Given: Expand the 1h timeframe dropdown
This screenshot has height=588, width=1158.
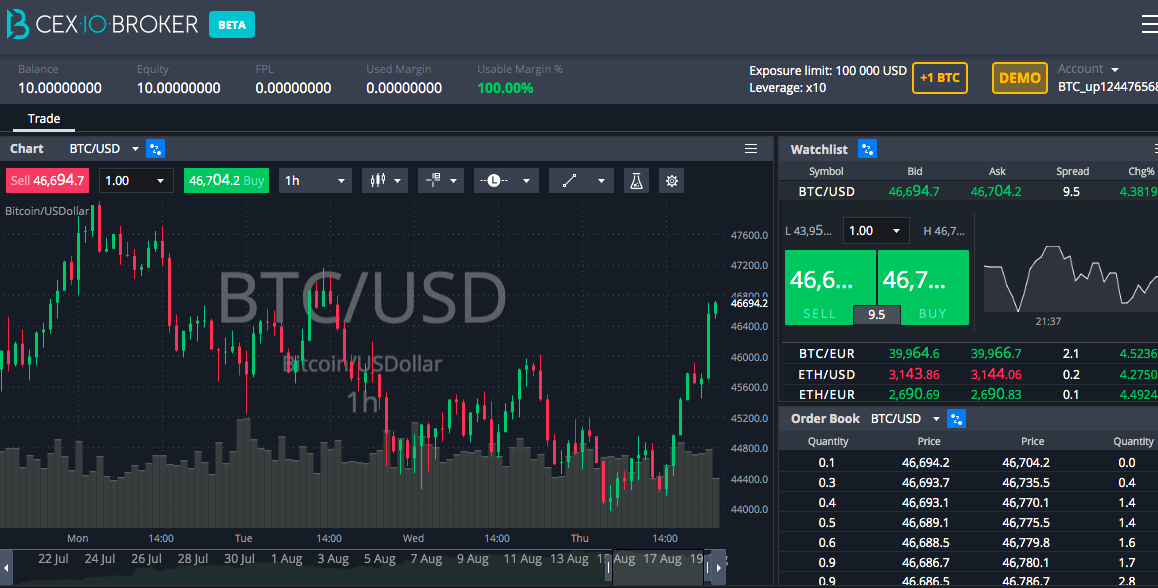Looking at the screenshot, I should [314, 181].
